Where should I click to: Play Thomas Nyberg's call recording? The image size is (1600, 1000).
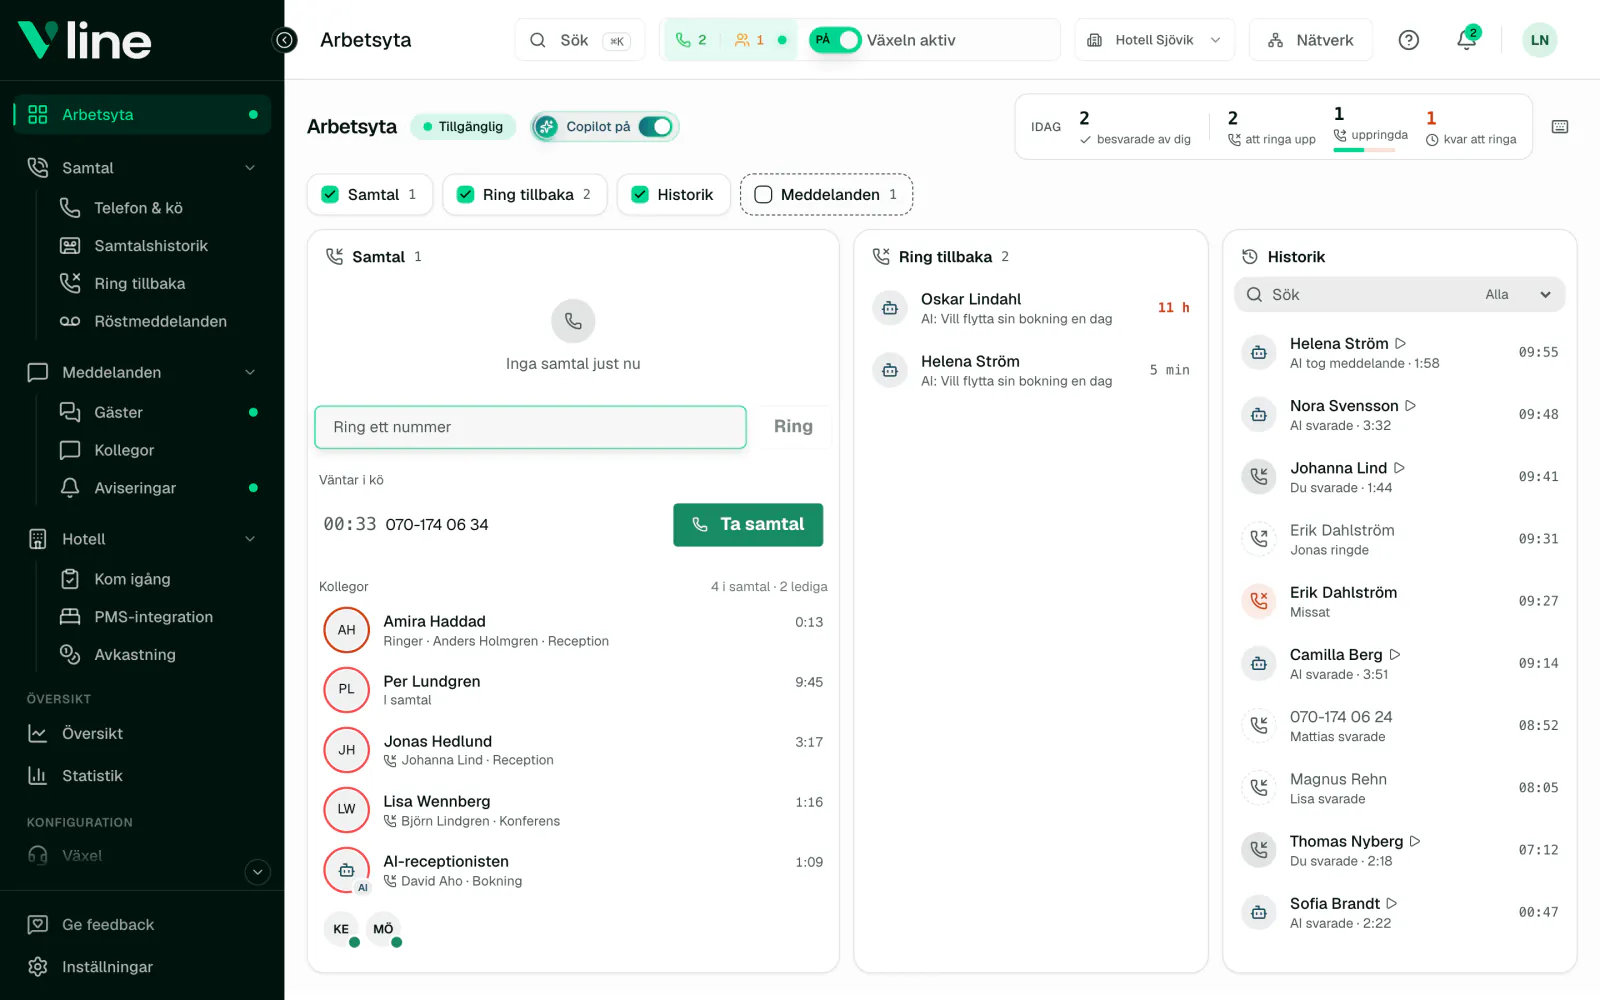tap(1415, 841)
